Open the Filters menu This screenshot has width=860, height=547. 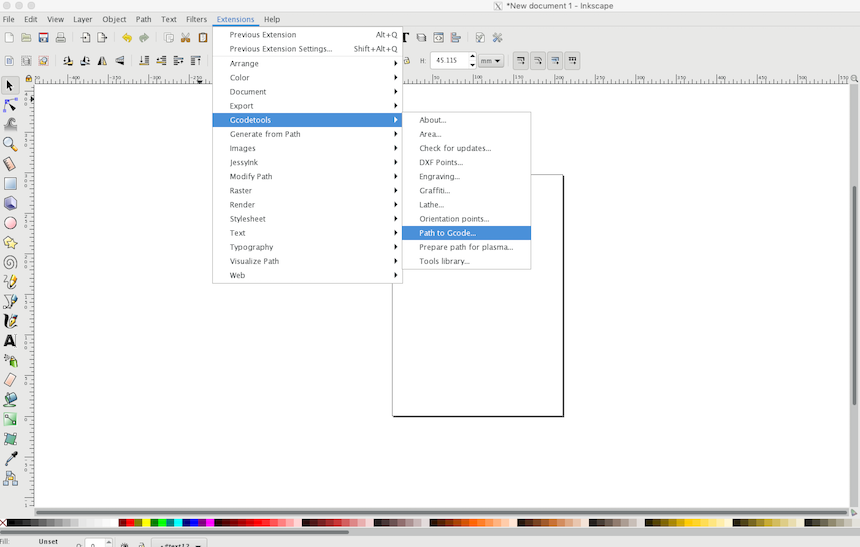(196, 19)
